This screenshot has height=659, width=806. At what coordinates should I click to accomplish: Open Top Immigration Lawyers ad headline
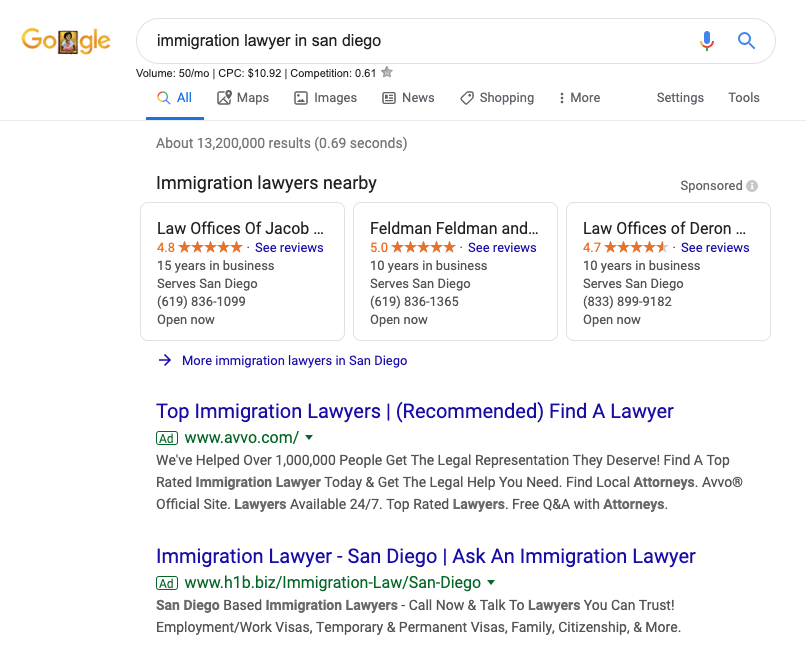tap(415, 411)
